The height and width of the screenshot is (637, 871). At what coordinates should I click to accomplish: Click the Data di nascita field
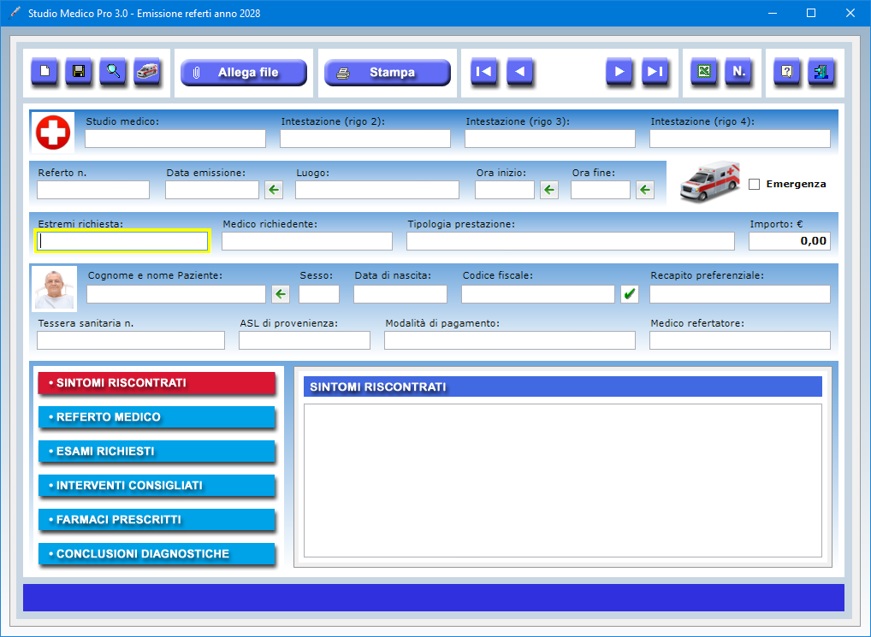click(x=400, y=294)
